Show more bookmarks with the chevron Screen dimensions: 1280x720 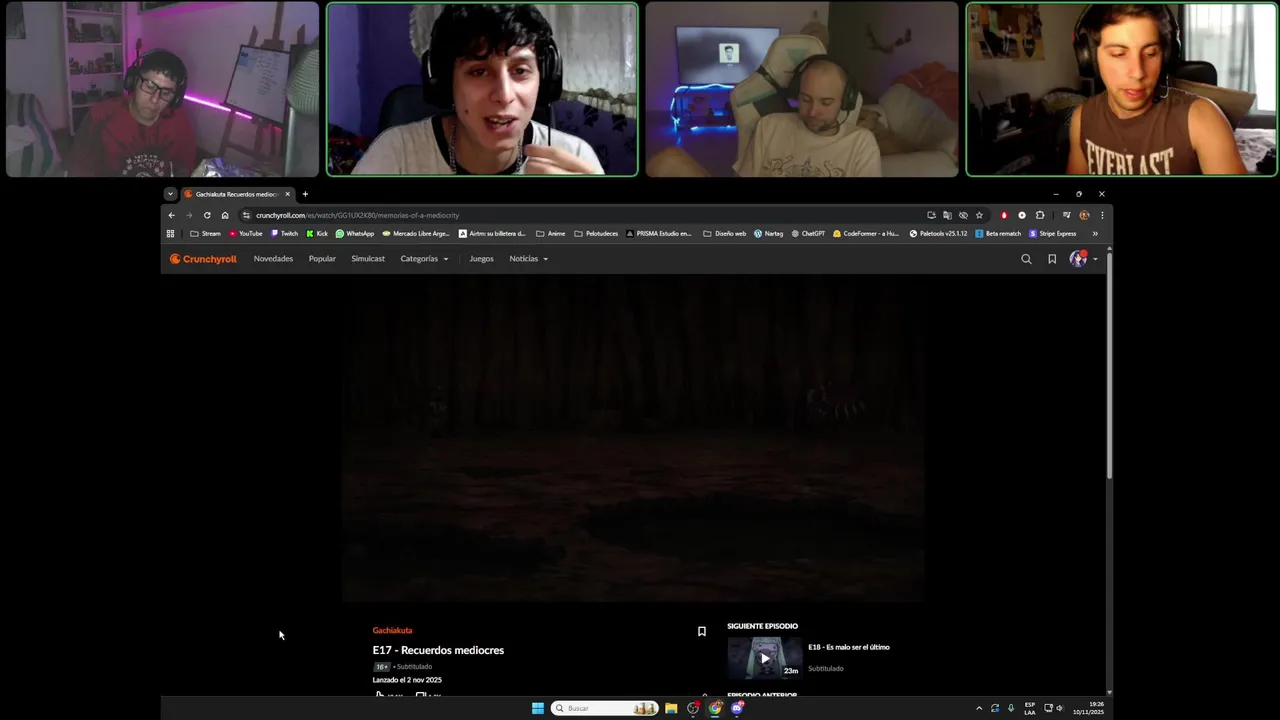point(1095,234)
